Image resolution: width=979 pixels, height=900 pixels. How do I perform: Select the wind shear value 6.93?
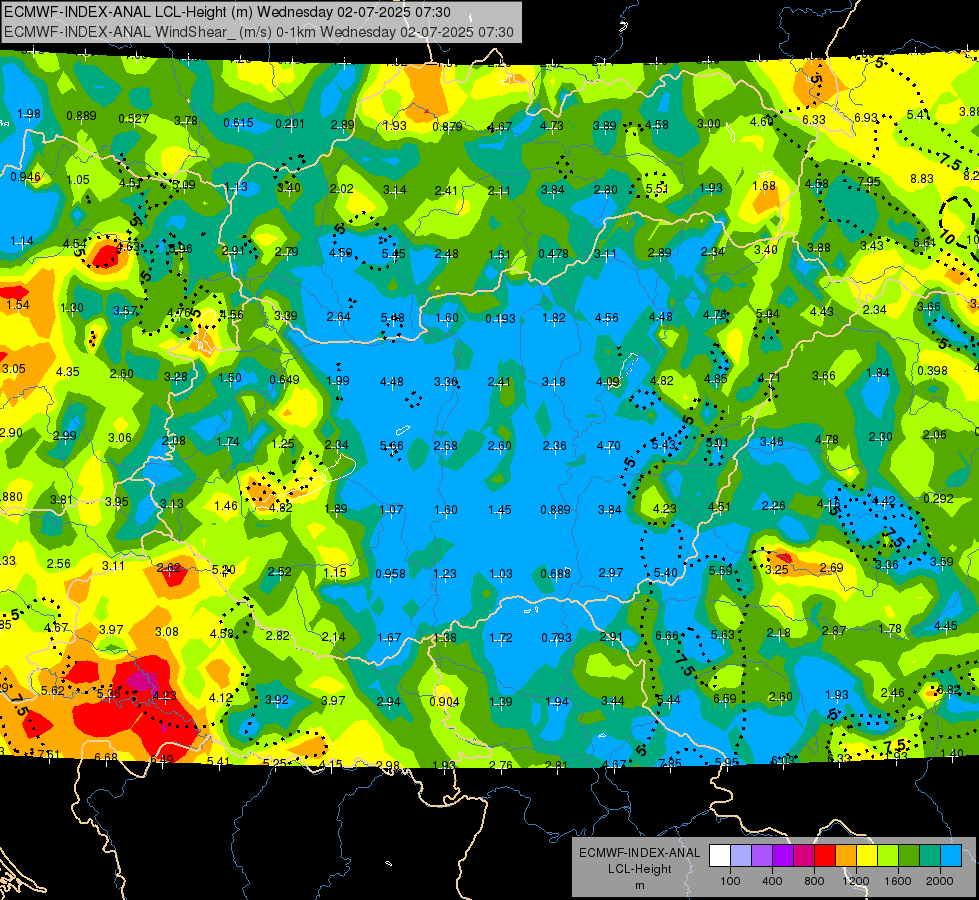(866, 117)
